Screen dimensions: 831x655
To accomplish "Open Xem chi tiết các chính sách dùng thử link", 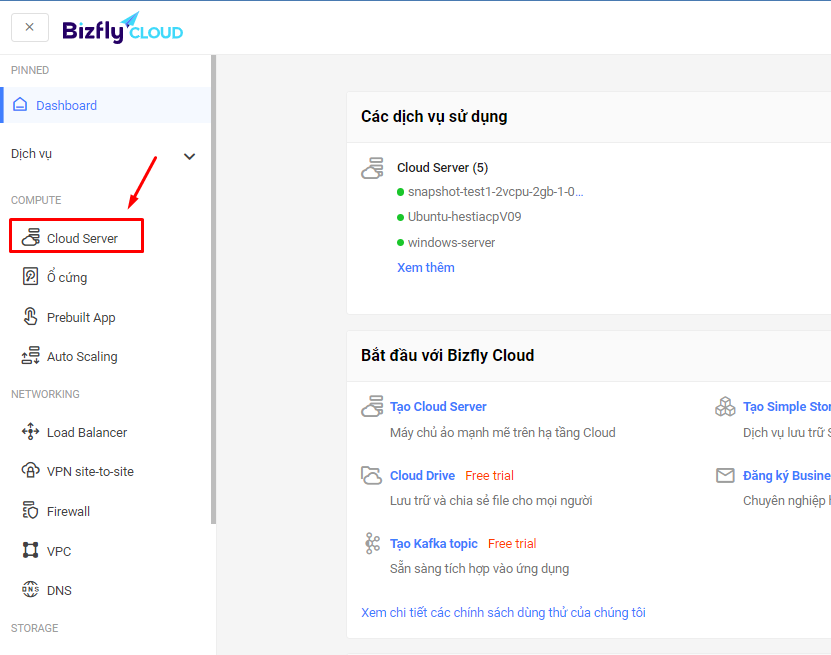I will coord(503,613).
